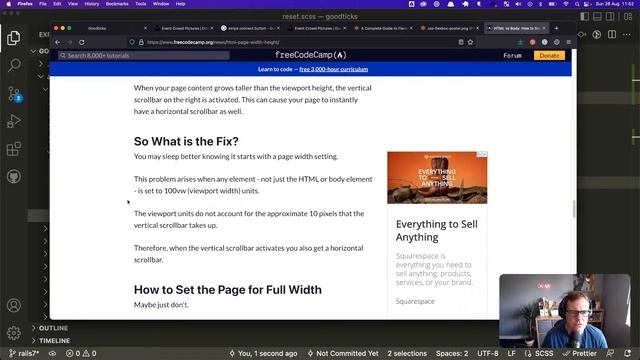The image size is (640, 360).
Task: Click macOS Spotlight search icon
Action: 577,4
